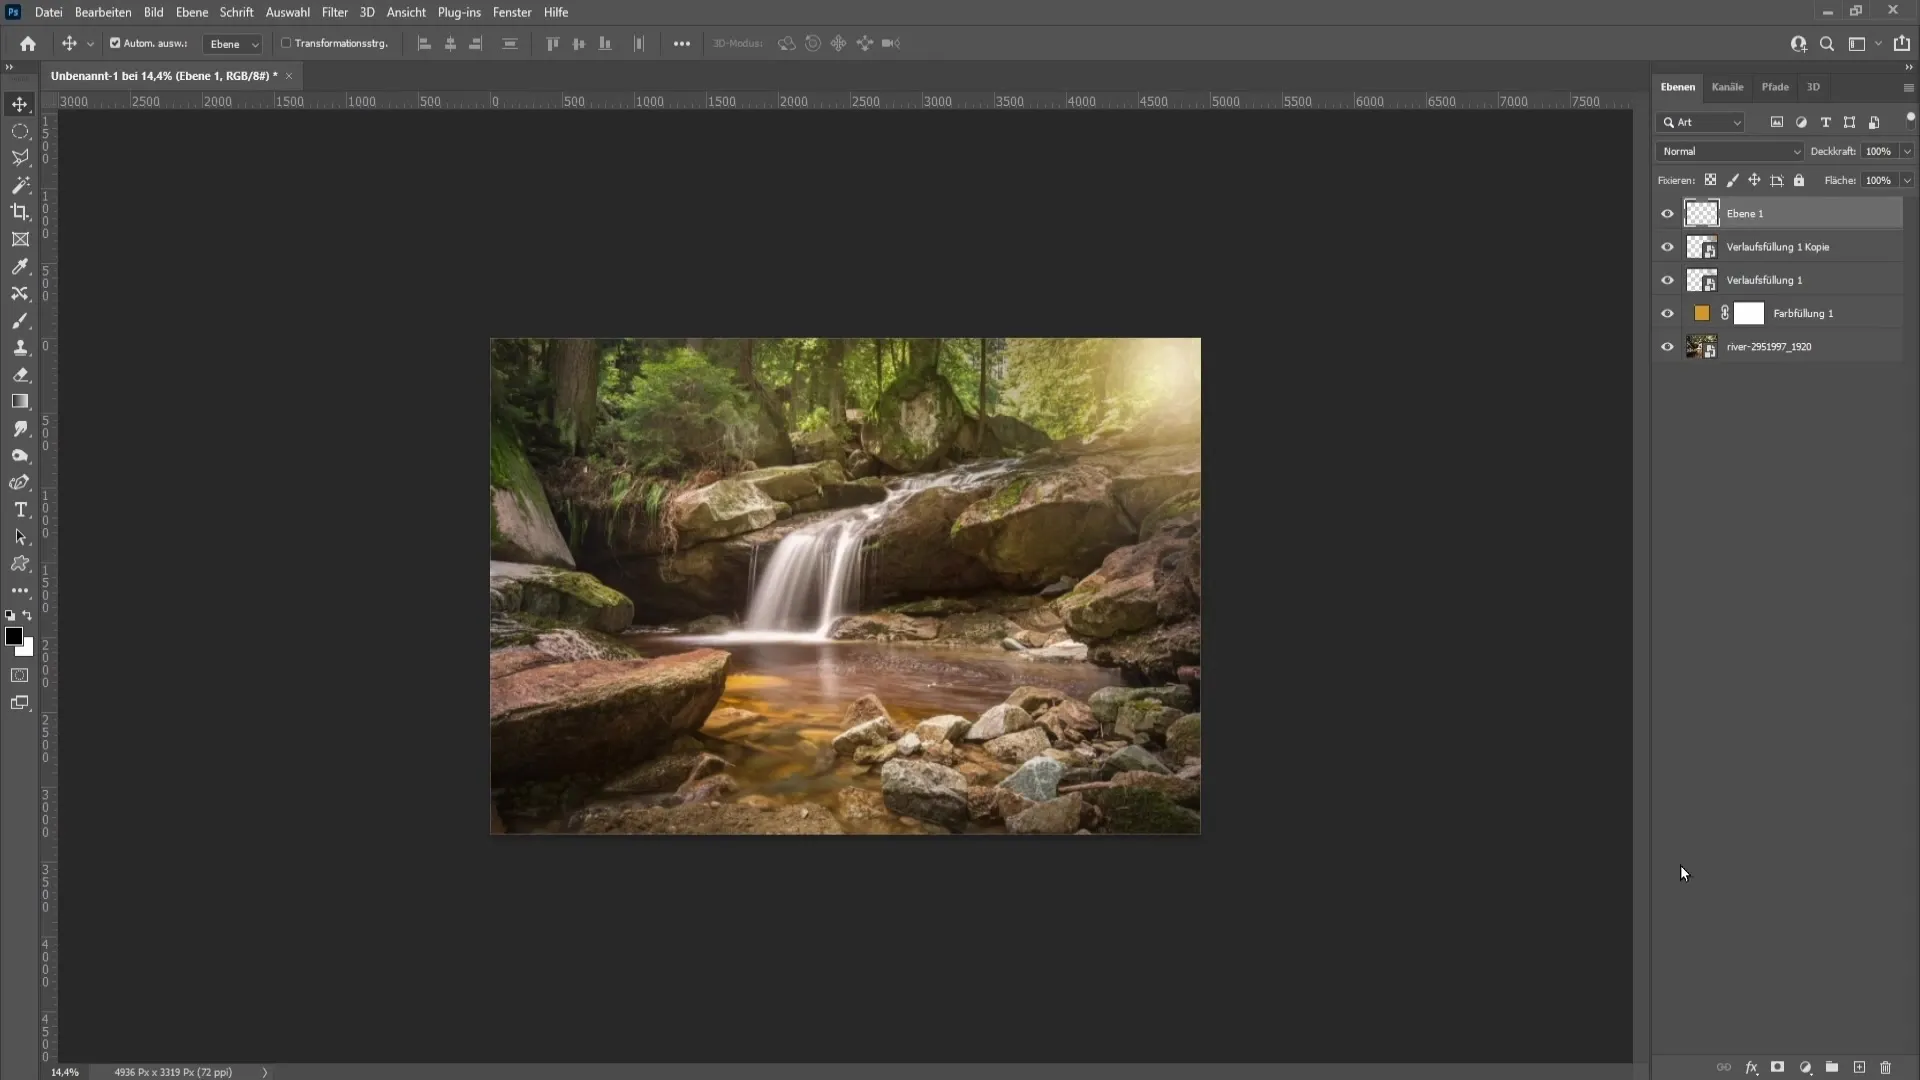Select river-2551997_1920 thumbnail

click(x=1700, y=345)
